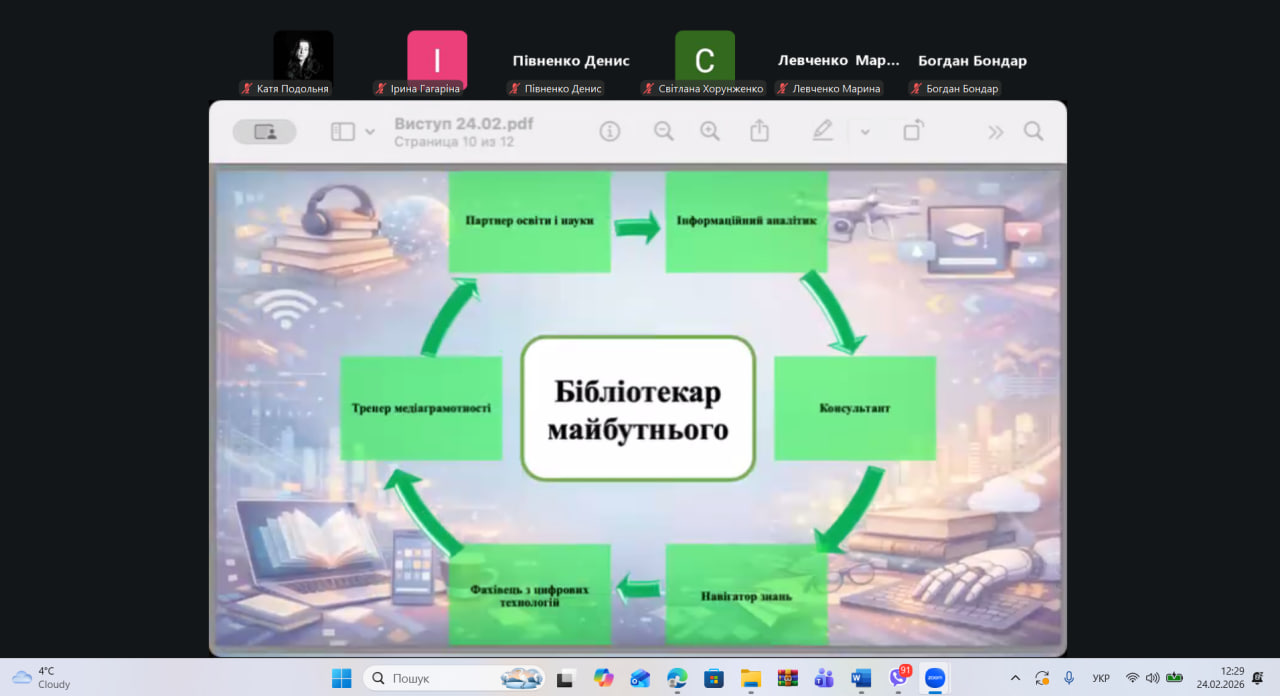Viewport: 1280px width, 696px height.
Task: Toggle the microphone icon in system tray
Action: (1069, 678)
